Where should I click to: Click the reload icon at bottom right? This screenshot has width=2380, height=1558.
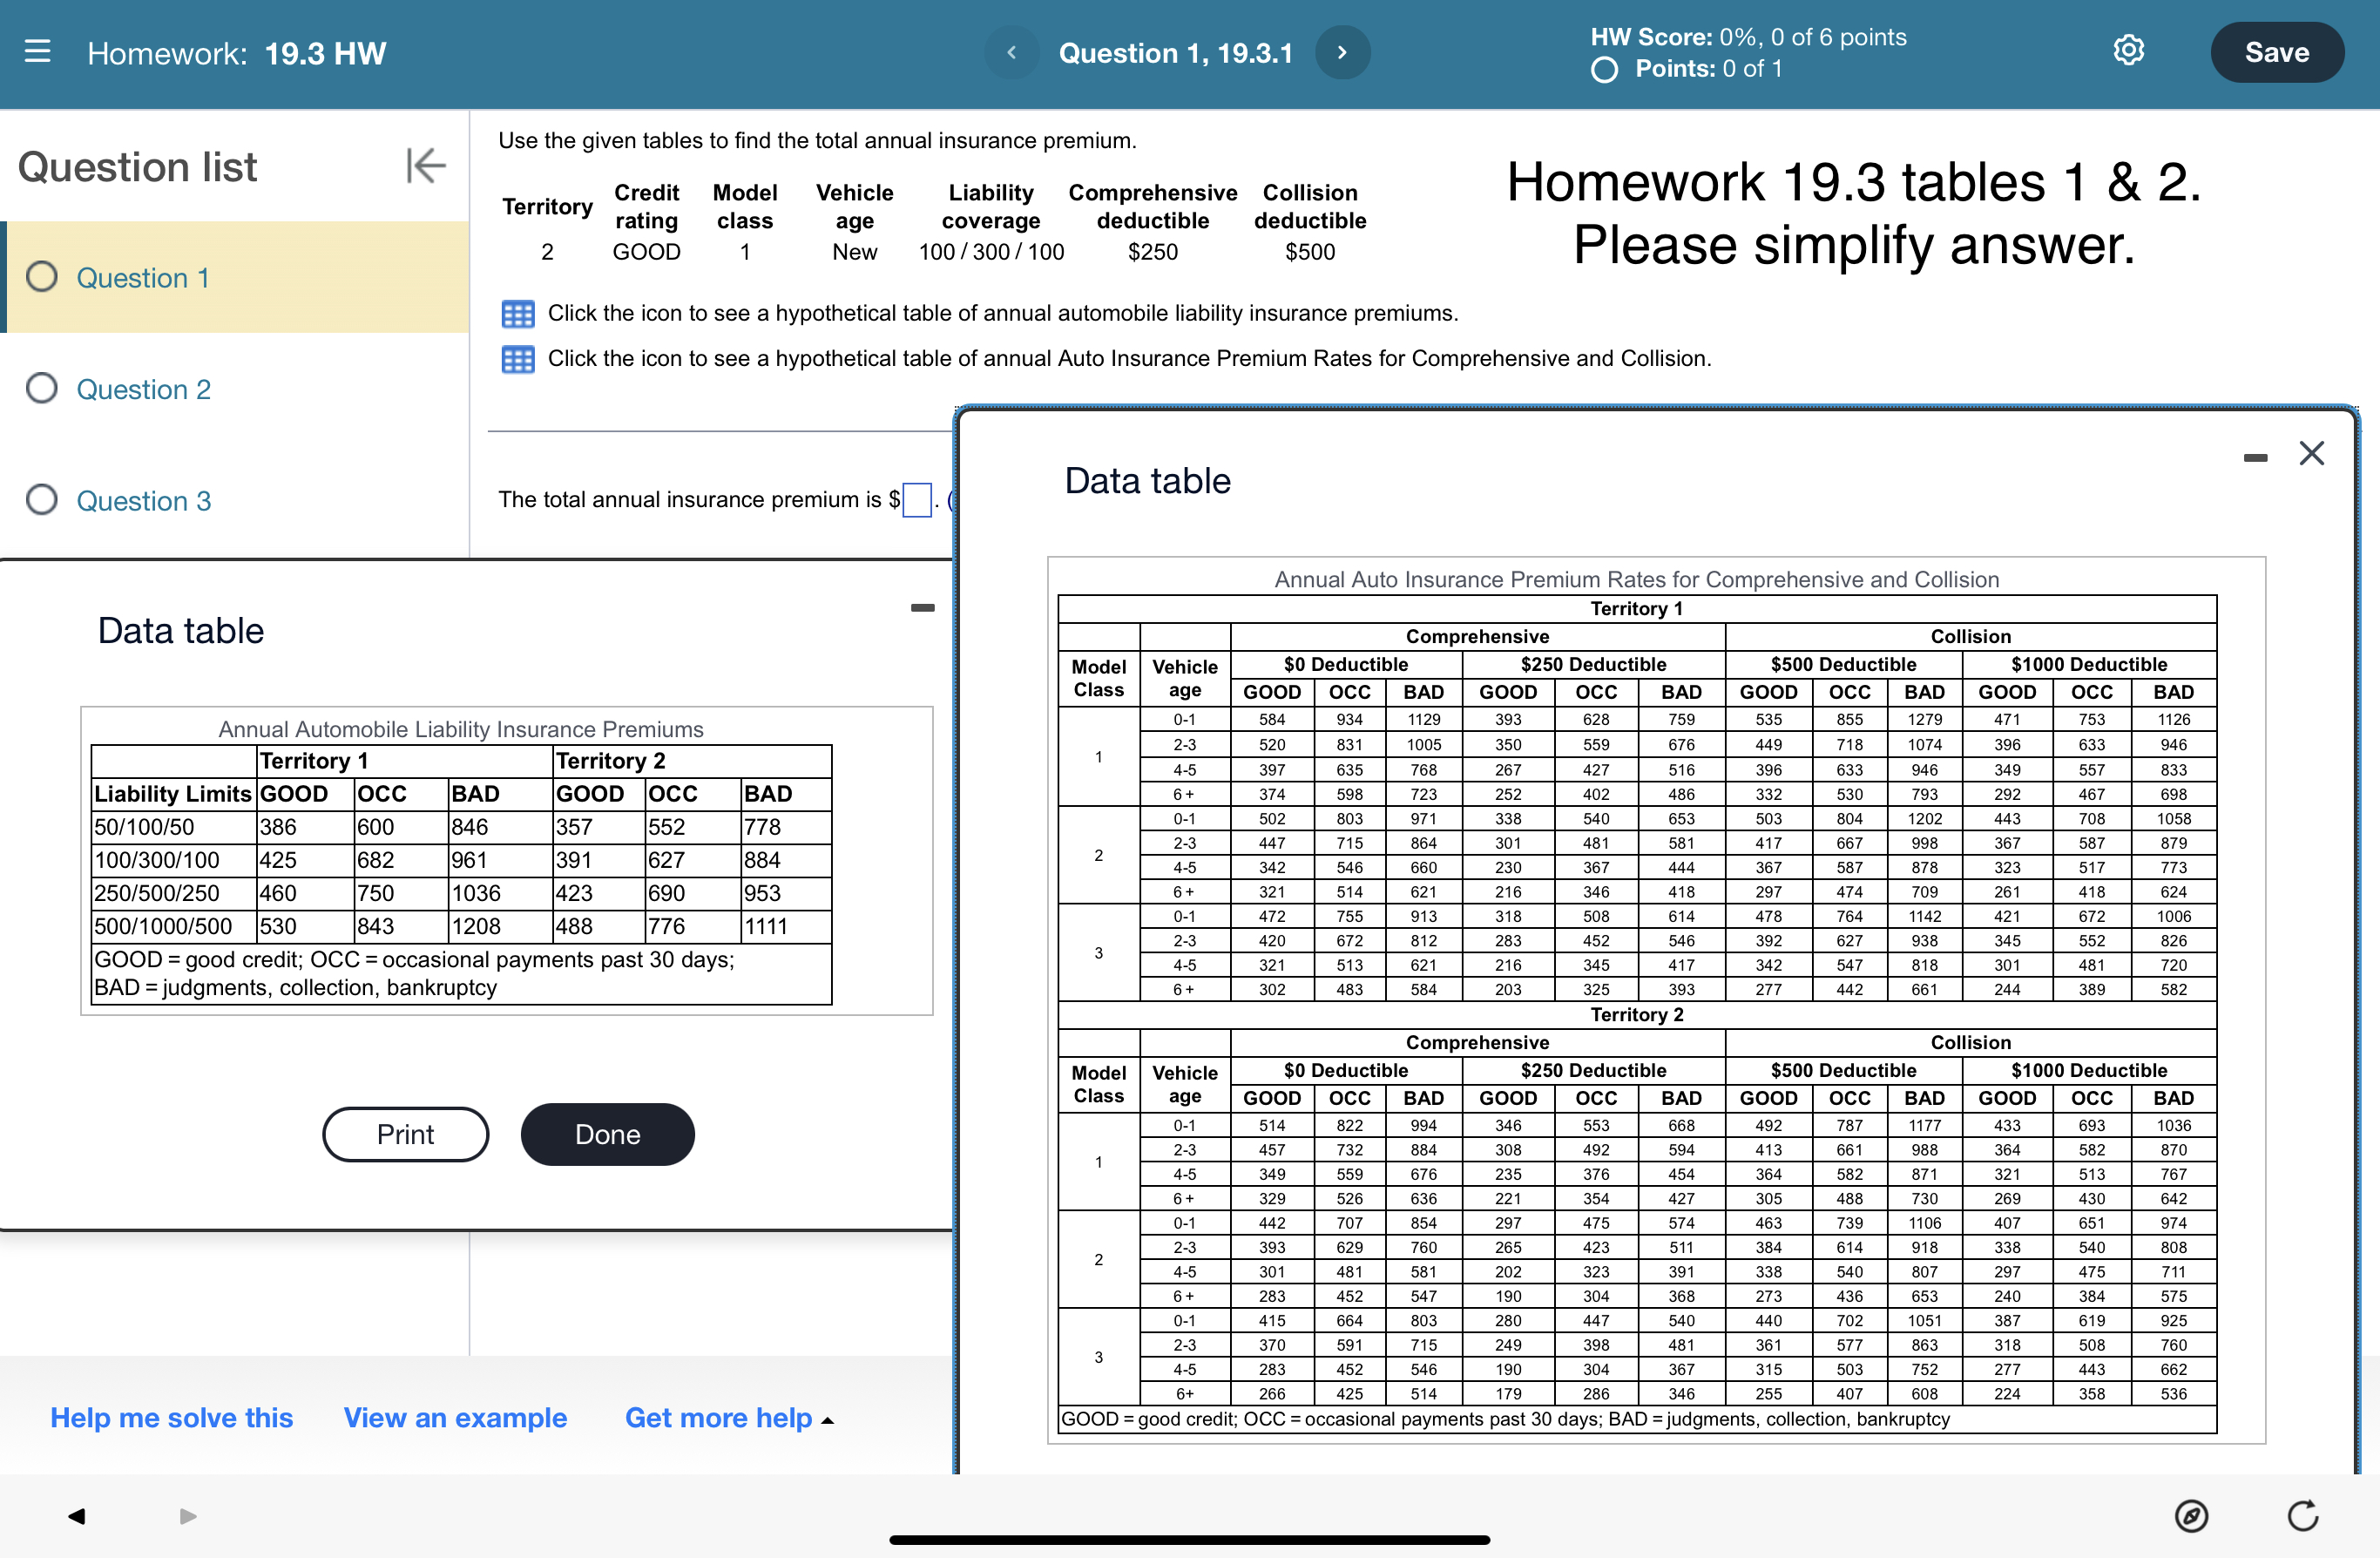2303,1516
